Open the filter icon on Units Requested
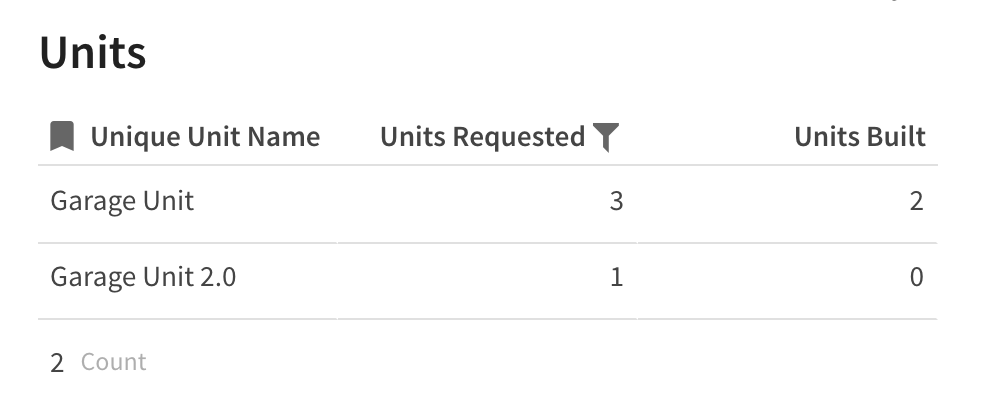Viewport: 994px width, 414px height. (605, 137)
